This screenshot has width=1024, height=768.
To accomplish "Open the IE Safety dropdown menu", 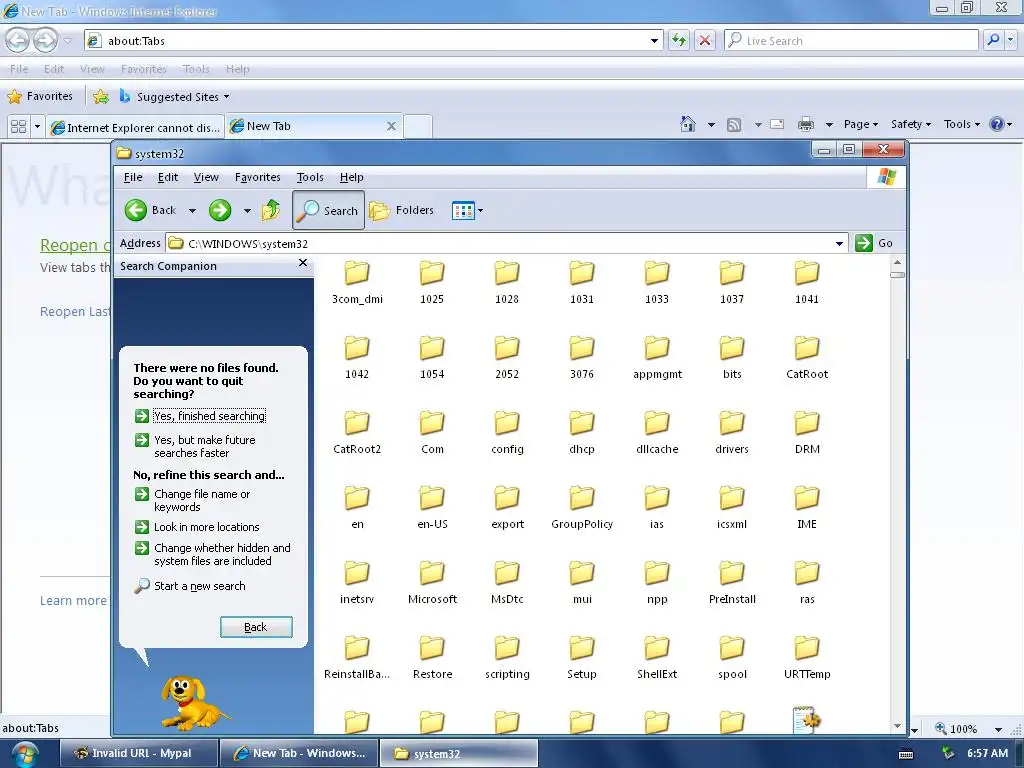I will 911,124.
